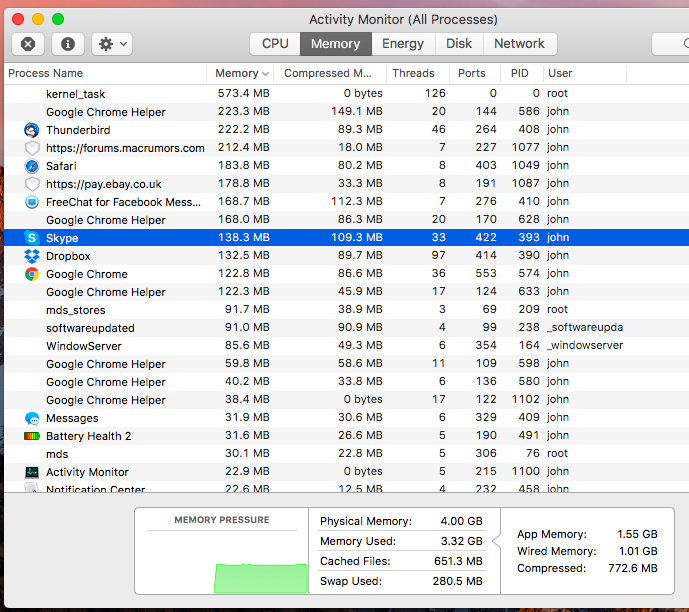Screen dimensions: 689x612
Task: Select the mds process row
Action: point(346,454)
